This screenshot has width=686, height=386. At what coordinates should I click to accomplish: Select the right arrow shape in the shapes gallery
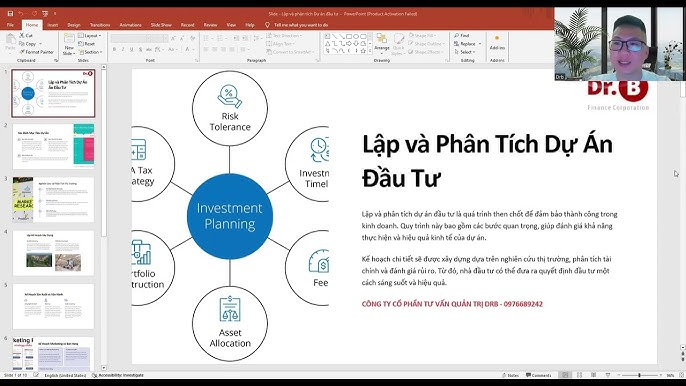click(349, 43)
